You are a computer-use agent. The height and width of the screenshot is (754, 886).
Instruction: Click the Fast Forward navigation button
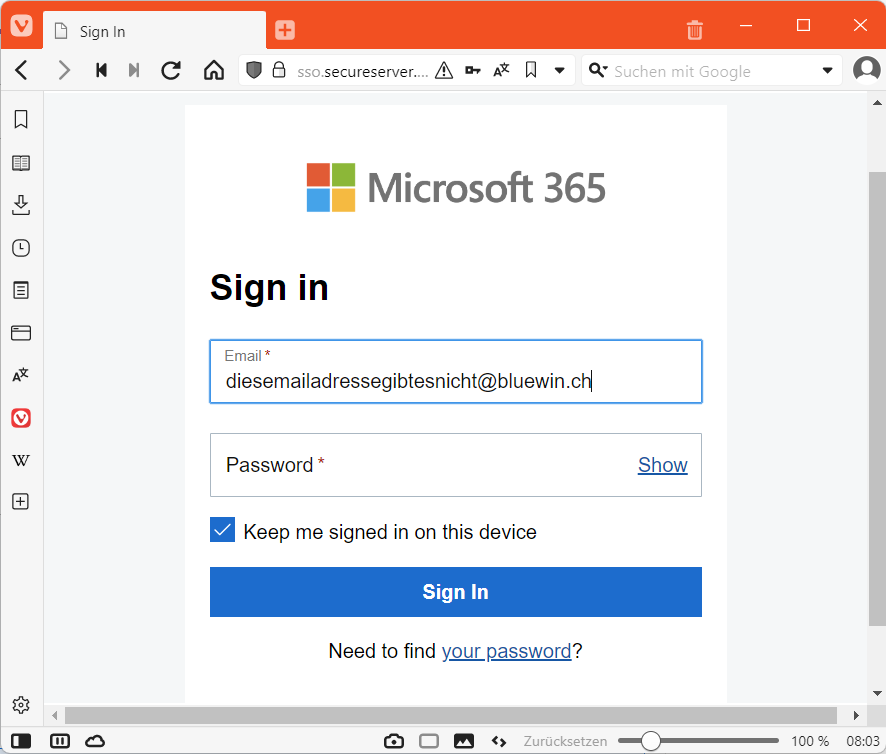133,71
